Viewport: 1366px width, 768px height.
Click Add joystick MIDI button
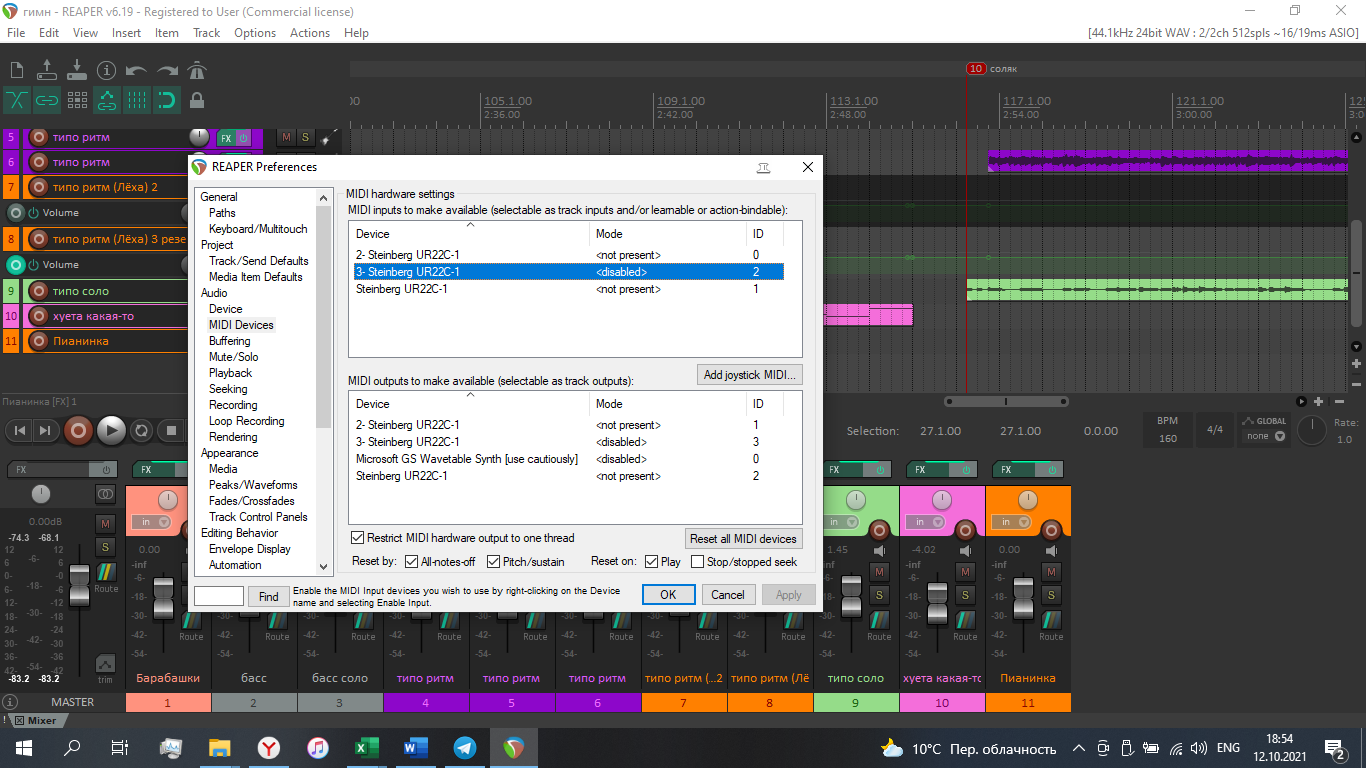(x=750, y=375)
